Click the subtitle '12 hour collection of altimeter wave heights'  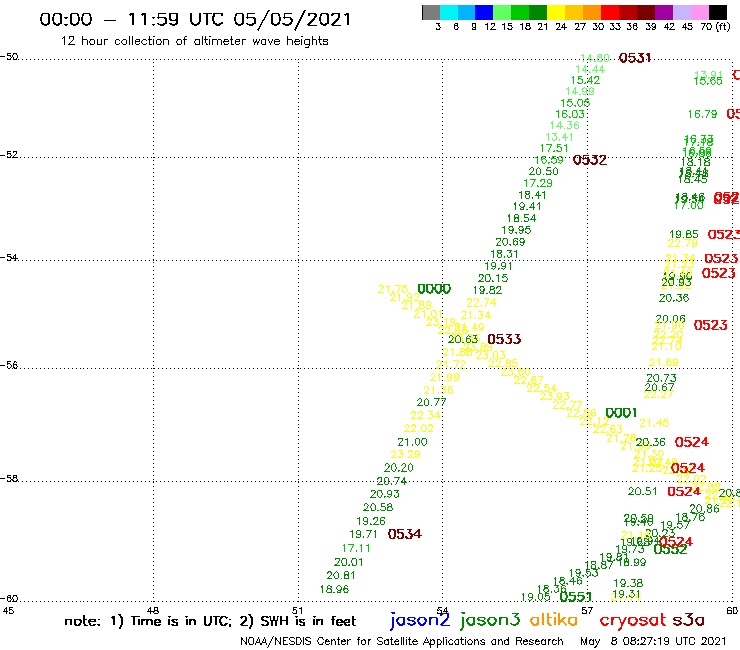[194, 41]
